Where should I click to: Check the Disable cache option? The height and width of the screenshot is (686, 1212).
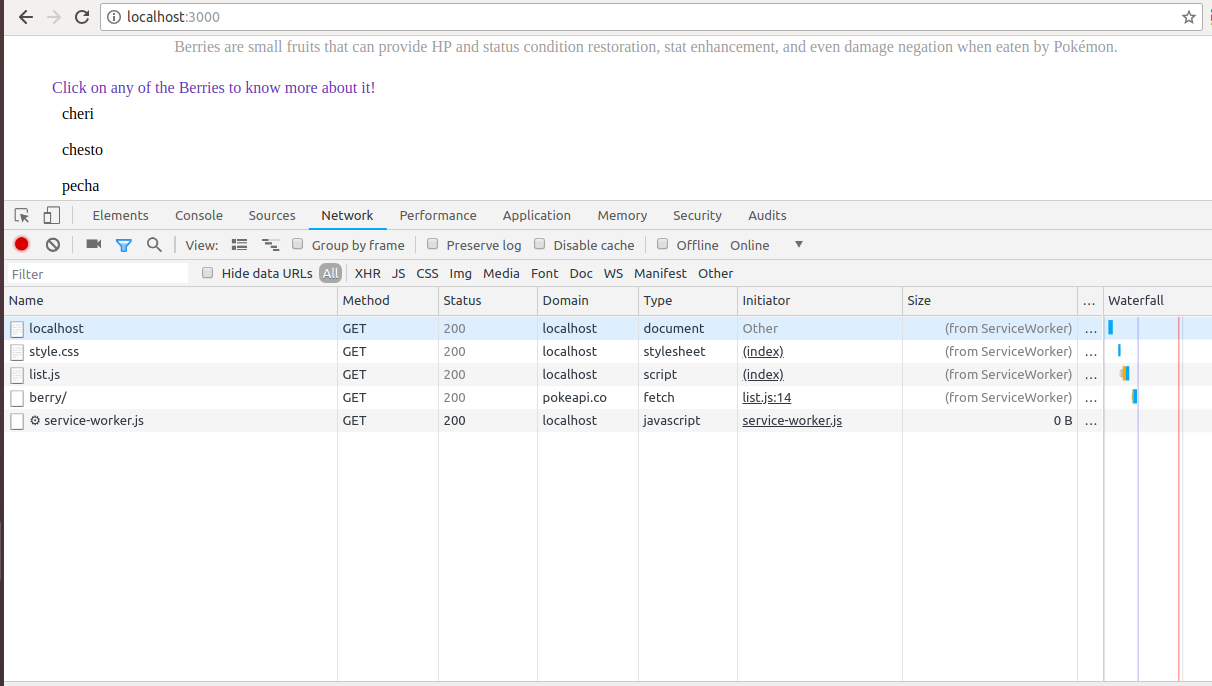540,244
